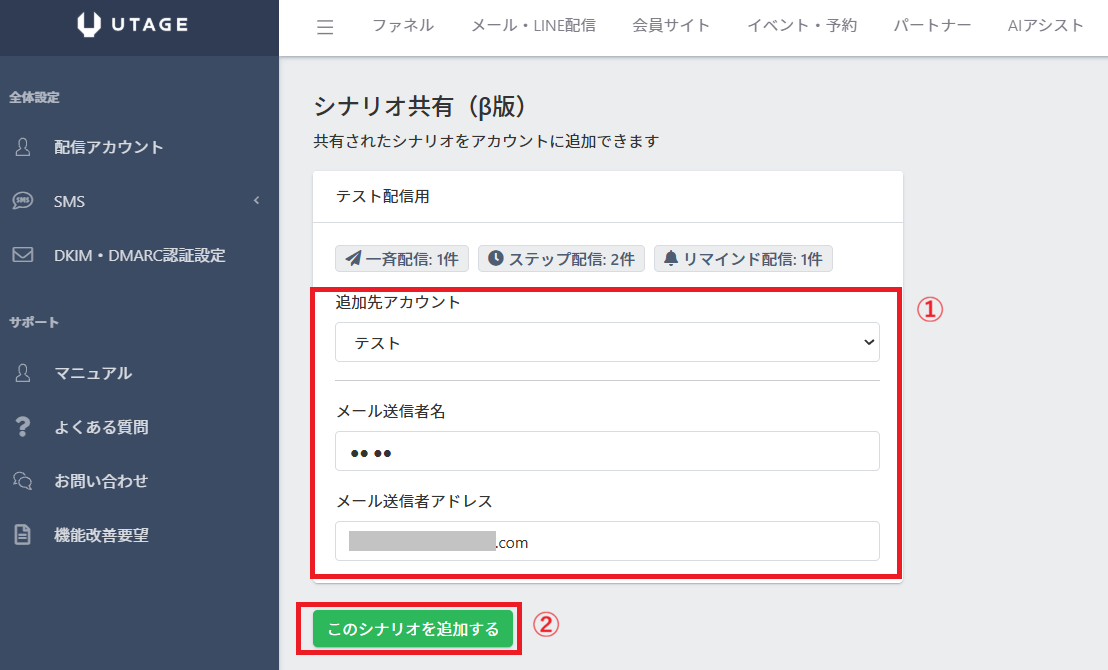The width and height of the screenshot is (1108, 670).
Task: Expand the SMS submenu chevron
Action: 256,201
